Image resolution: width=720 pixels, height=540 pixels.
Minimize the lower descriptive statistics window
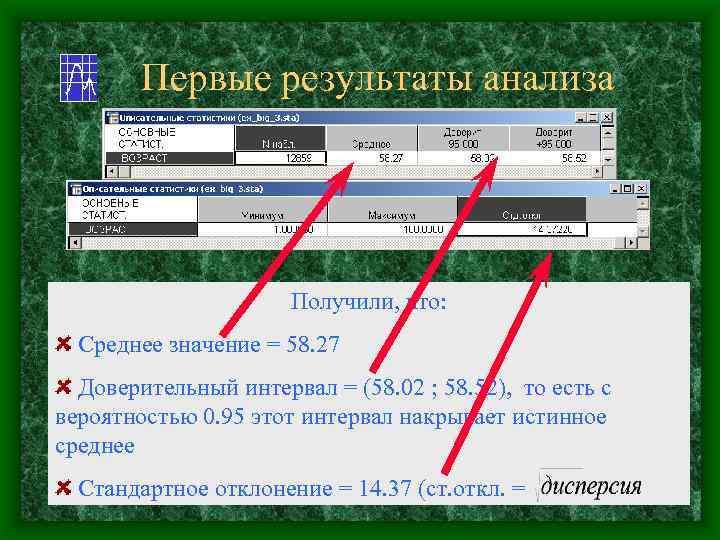(x=615, y=188)
